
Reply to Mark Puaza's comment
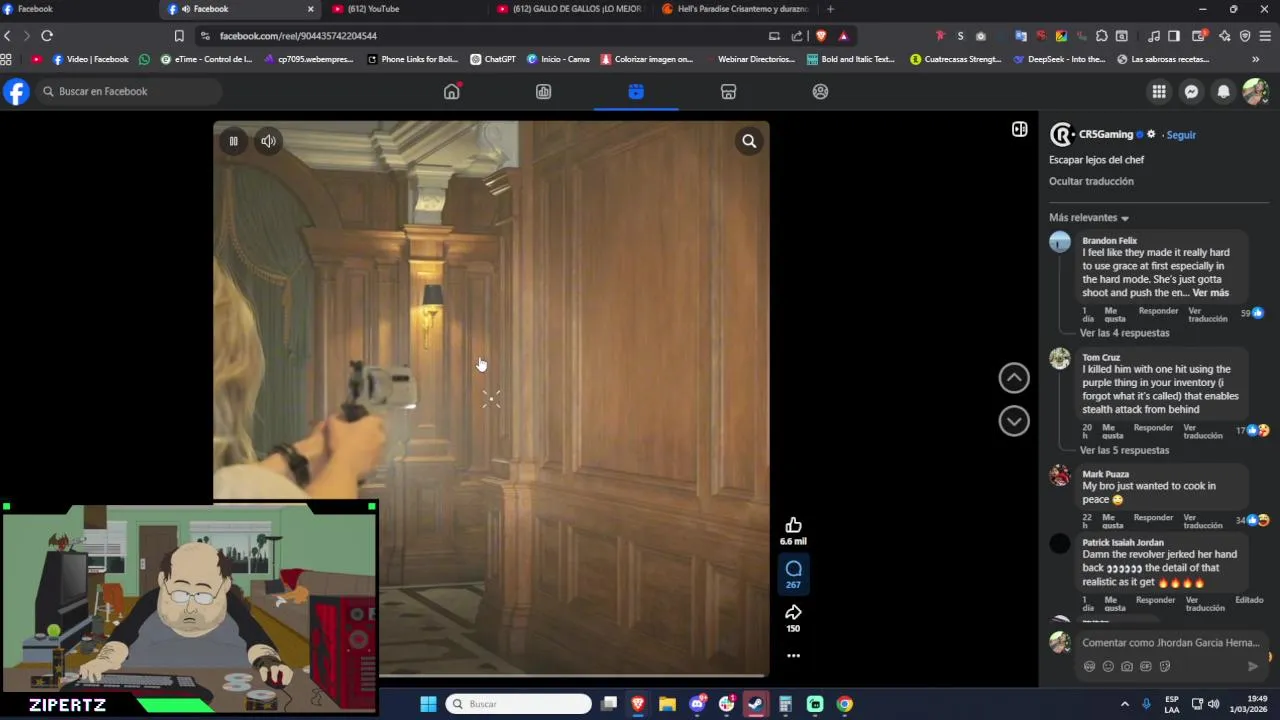point(1153,517)
